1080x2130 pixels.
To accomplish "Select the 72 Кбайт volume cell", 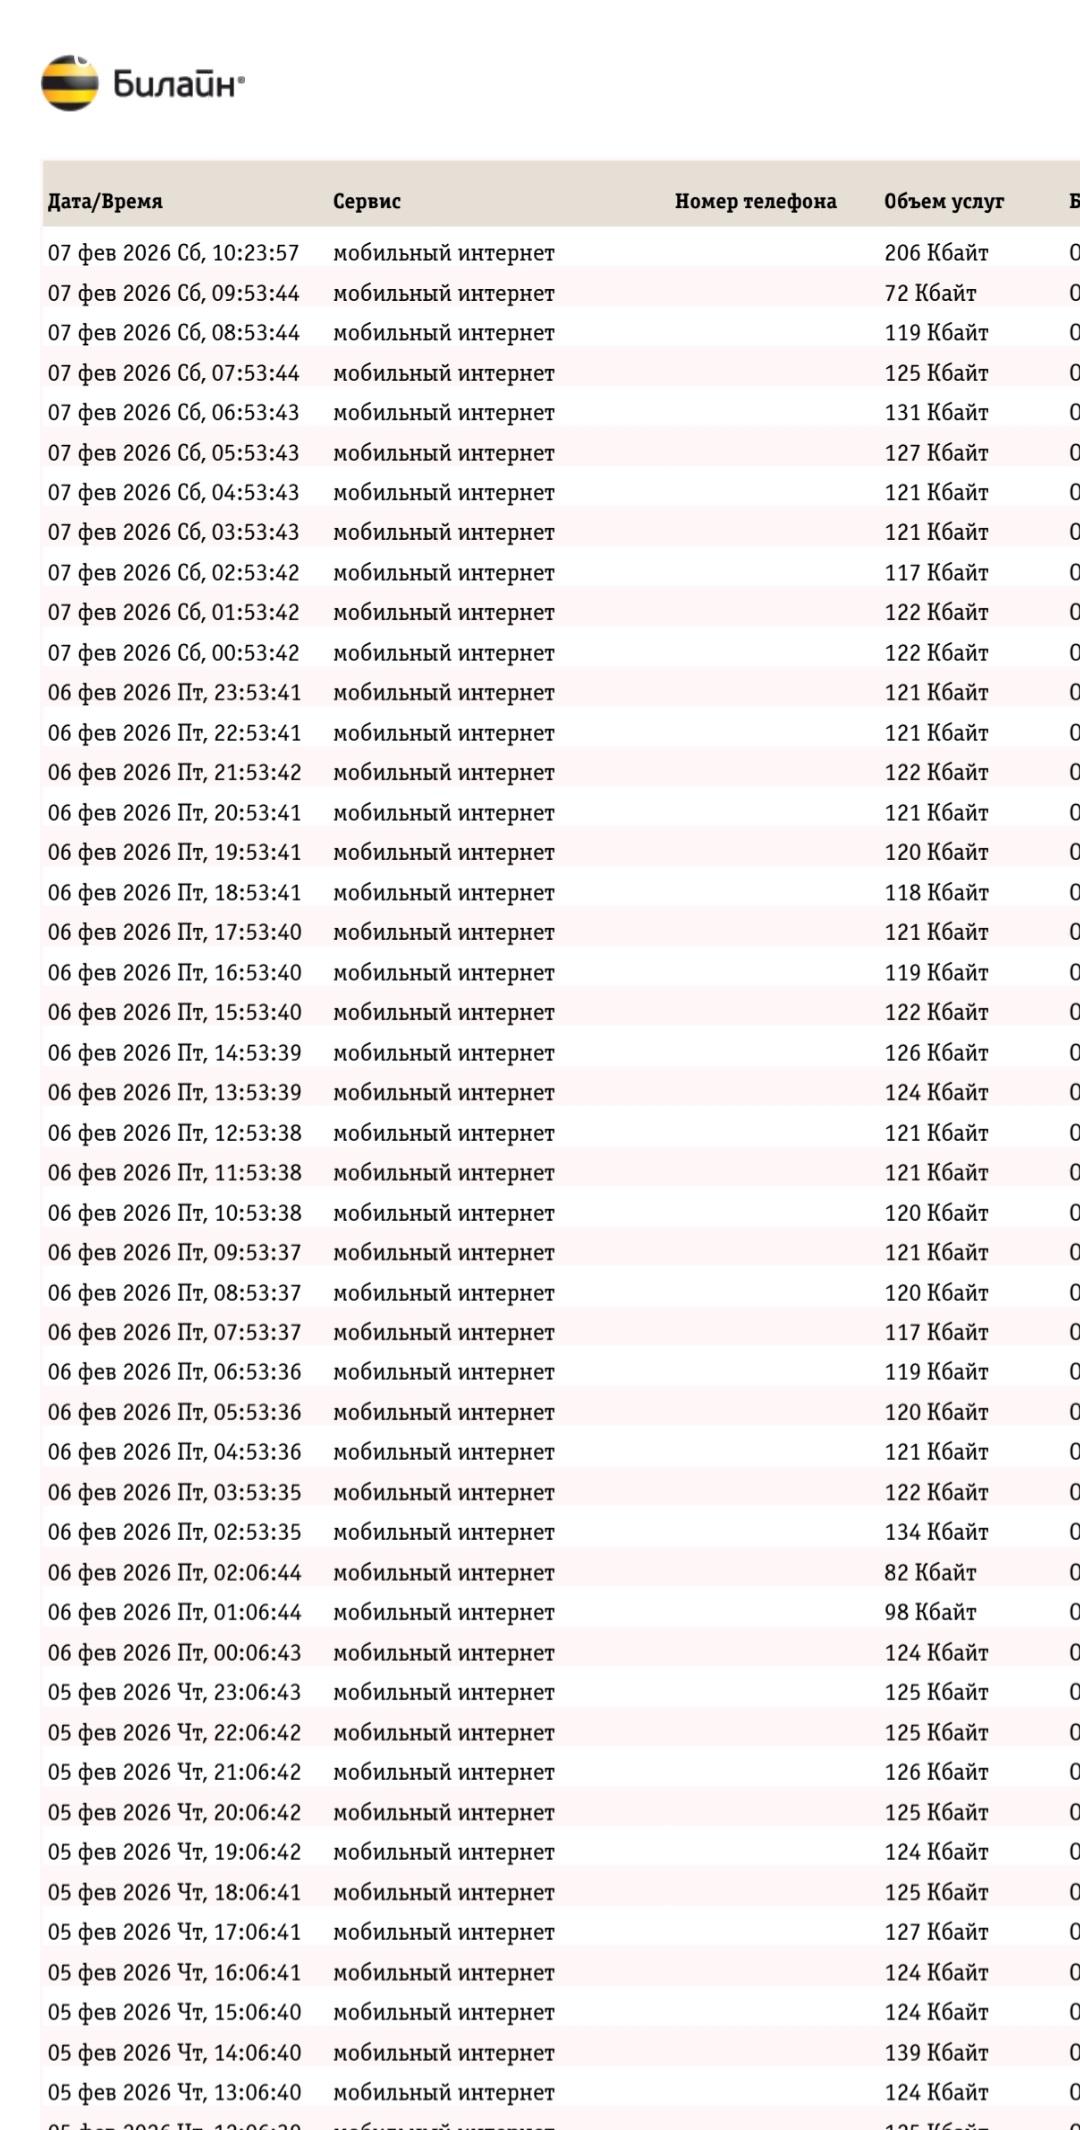I will coord(930,293).
